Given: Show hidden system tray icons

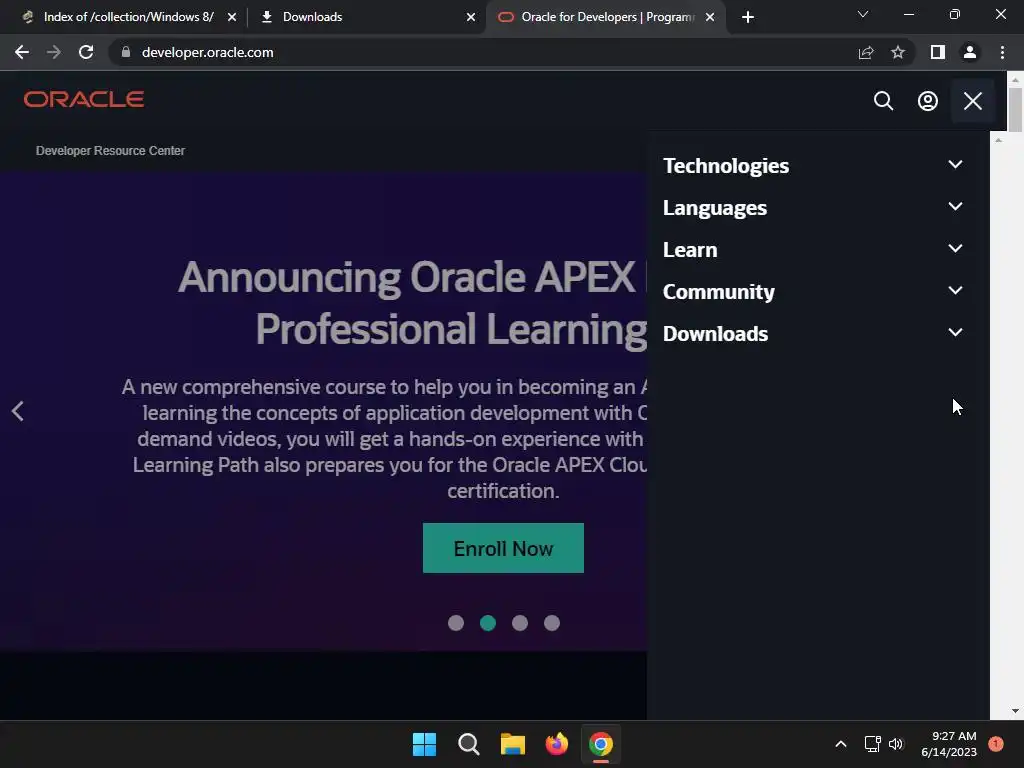Looking at the screenshot, I should [x=840, y=744].
